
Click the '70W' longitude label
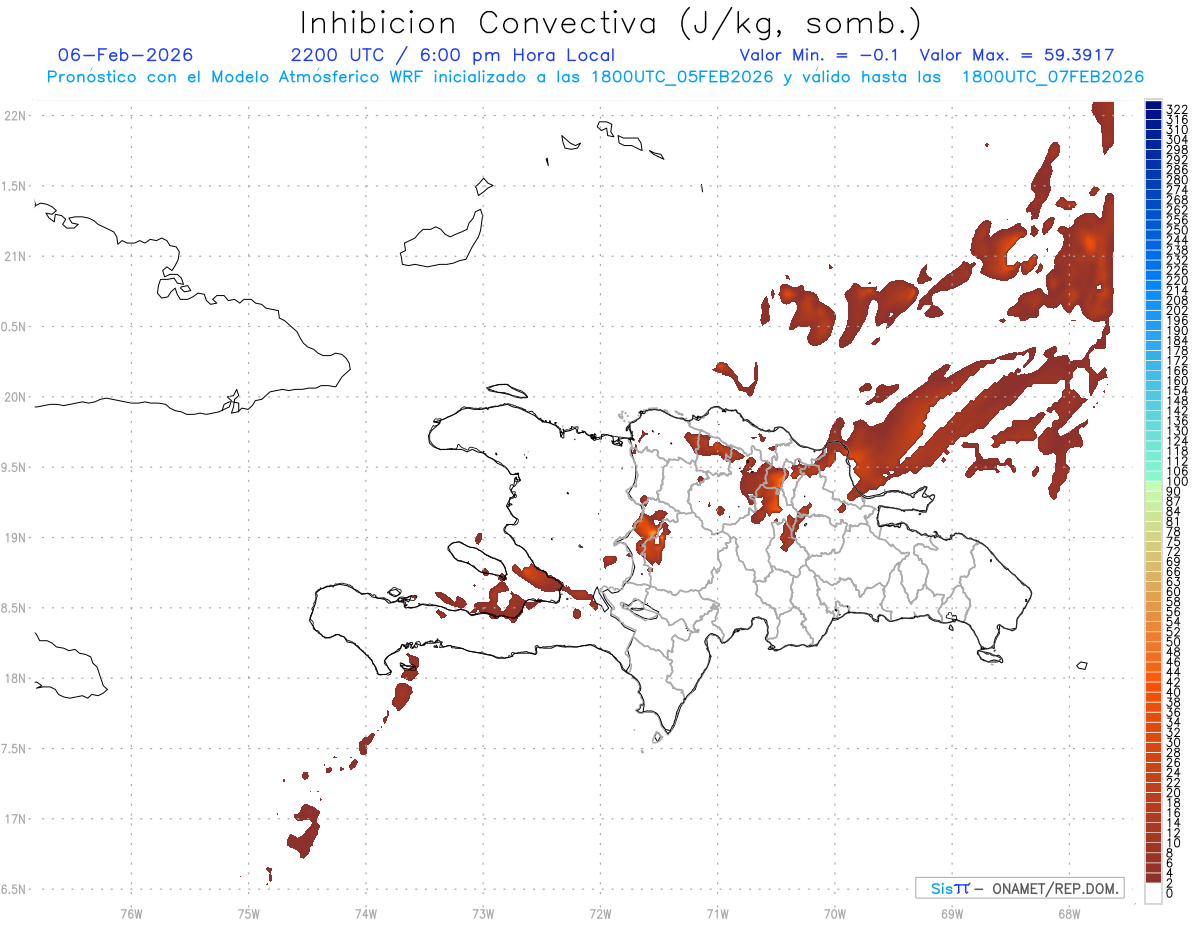pyautogui.click(x=834, y=913)
